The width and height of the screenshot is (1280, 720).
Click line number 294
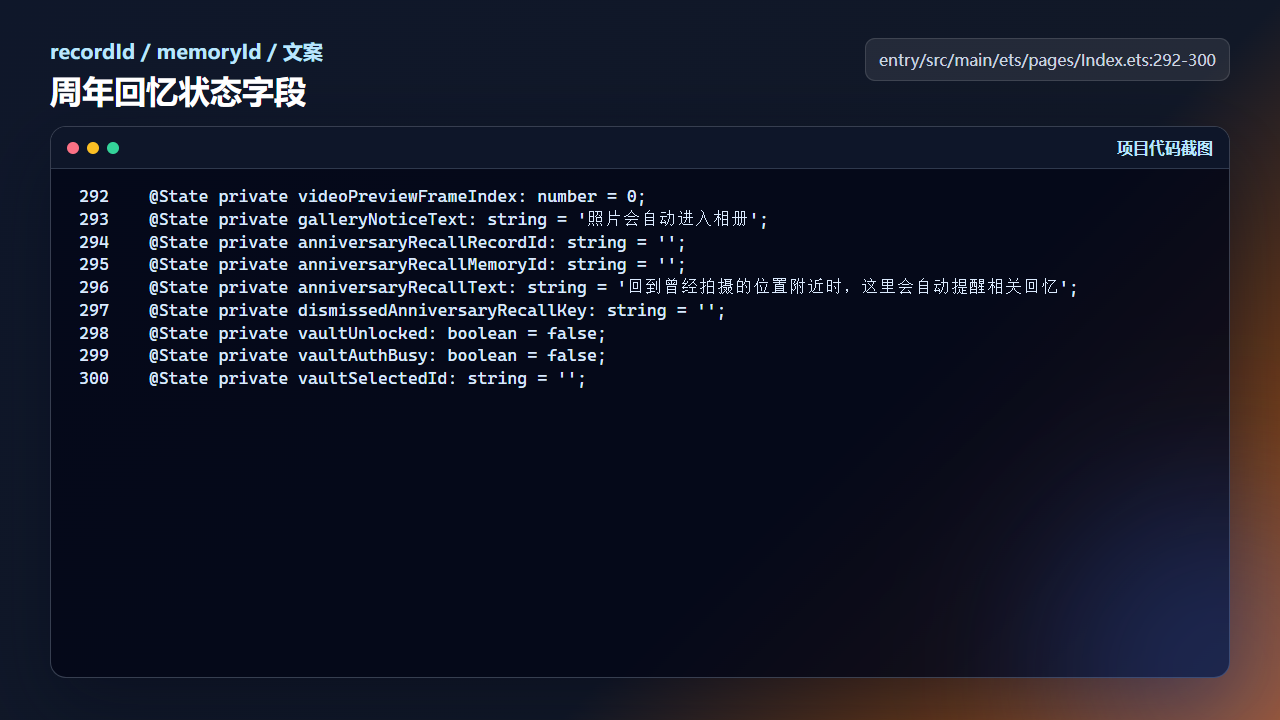(94, 242)
